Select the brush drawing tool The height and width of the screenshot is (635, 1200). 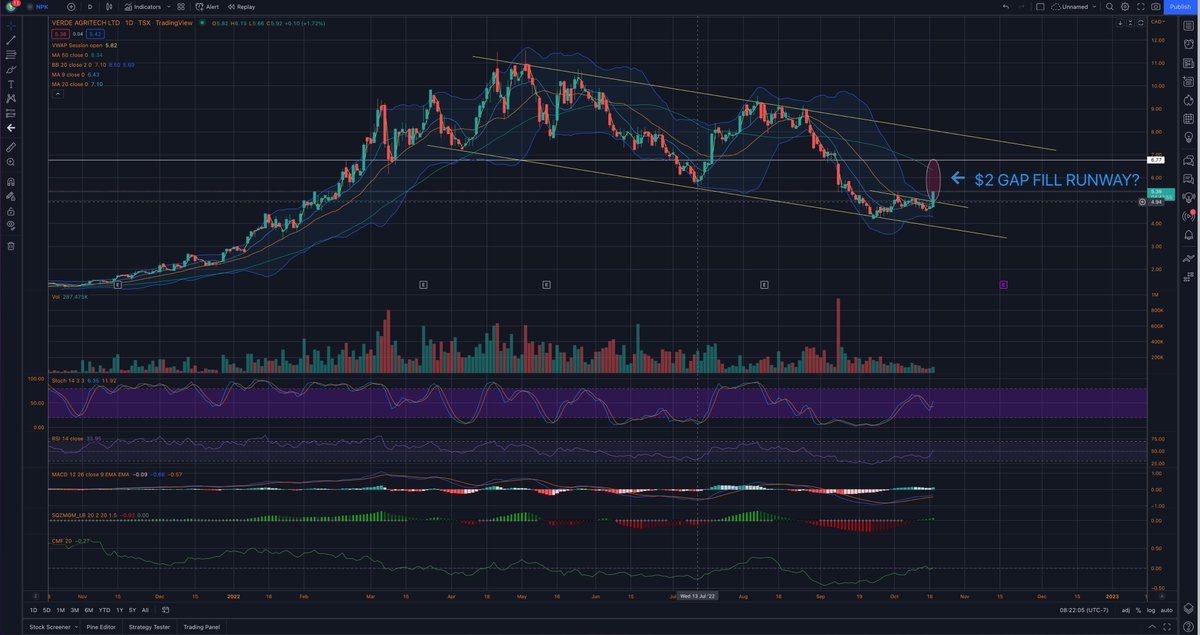(11, 69)
